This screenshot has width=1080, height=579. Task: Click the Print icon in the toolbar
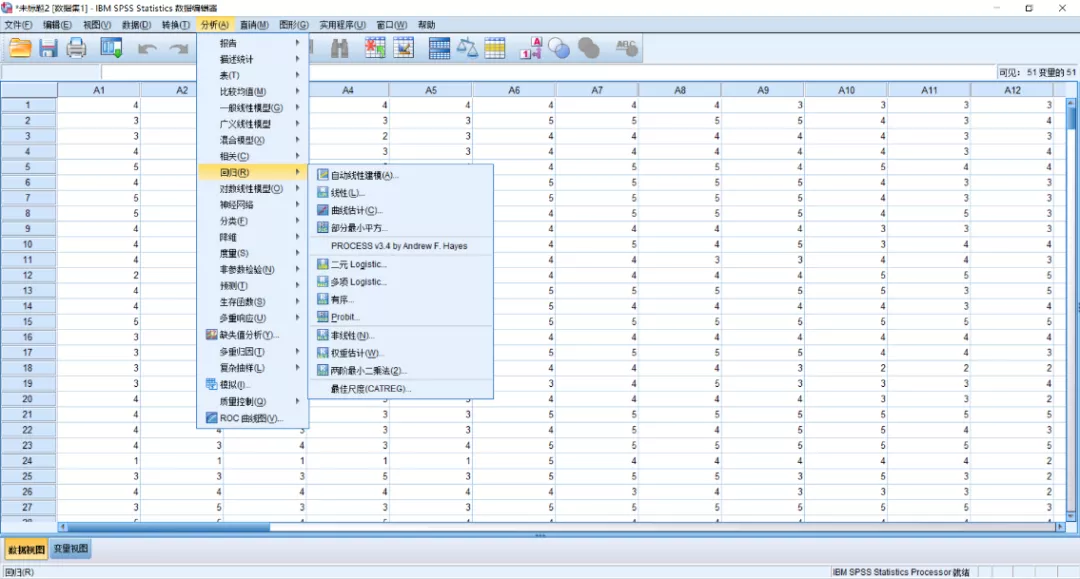[76, 48]
